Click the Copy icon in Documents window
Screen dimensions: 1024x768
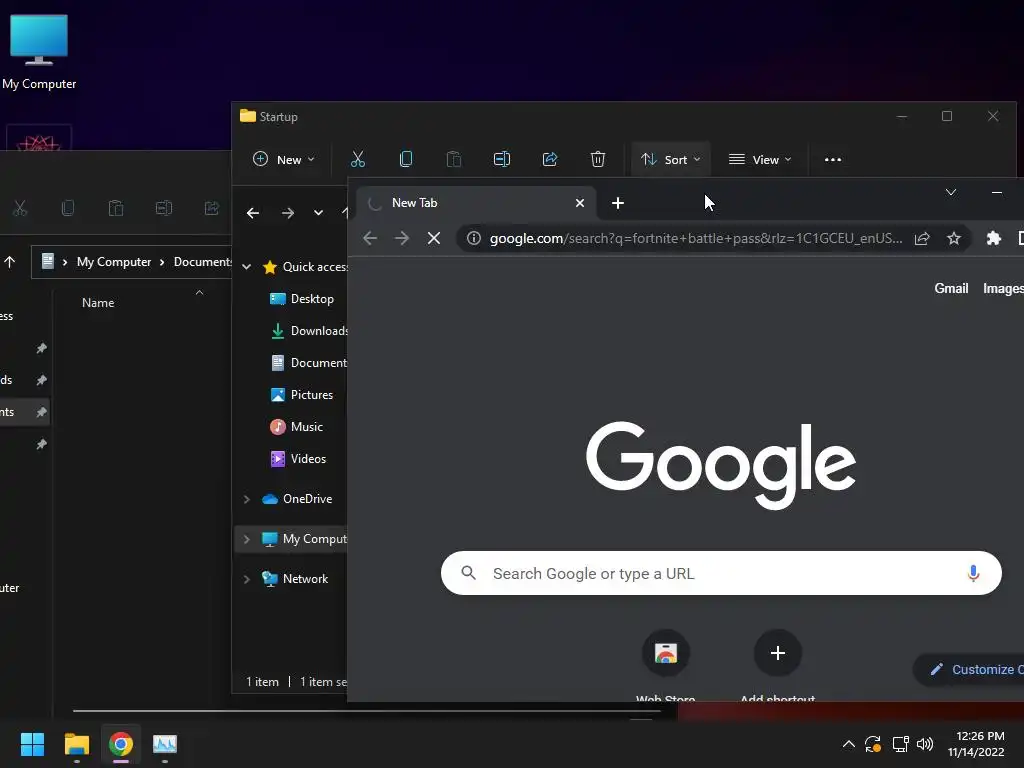pyautogui.click(x=68, y=208)
